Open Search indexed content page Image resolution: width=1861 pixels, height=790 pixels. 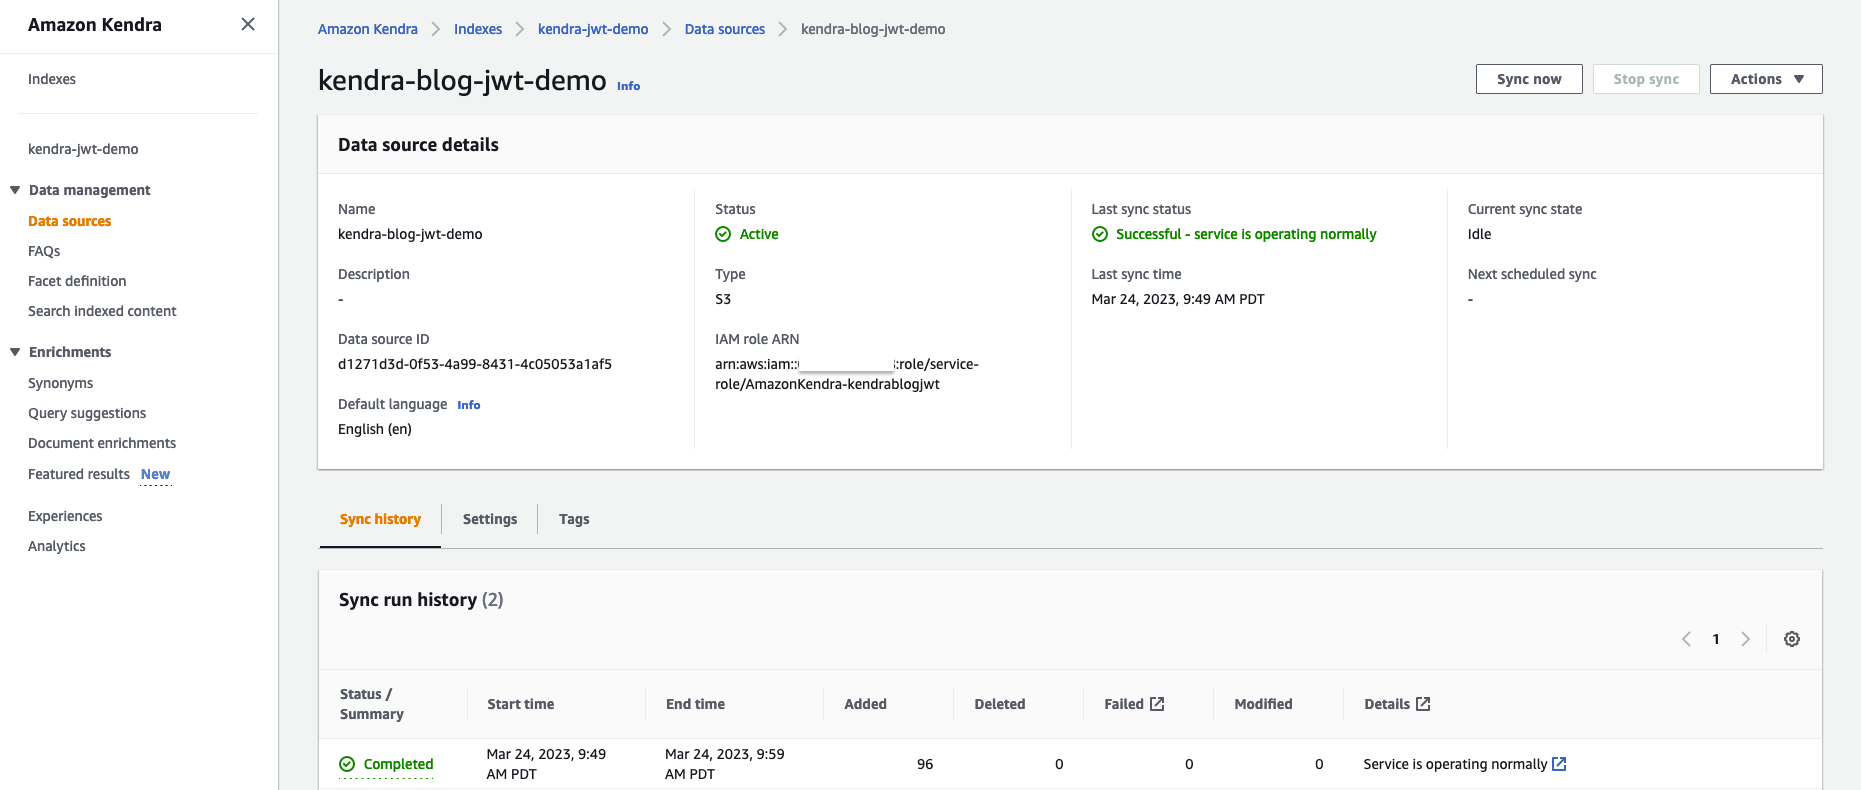[102, 311]
